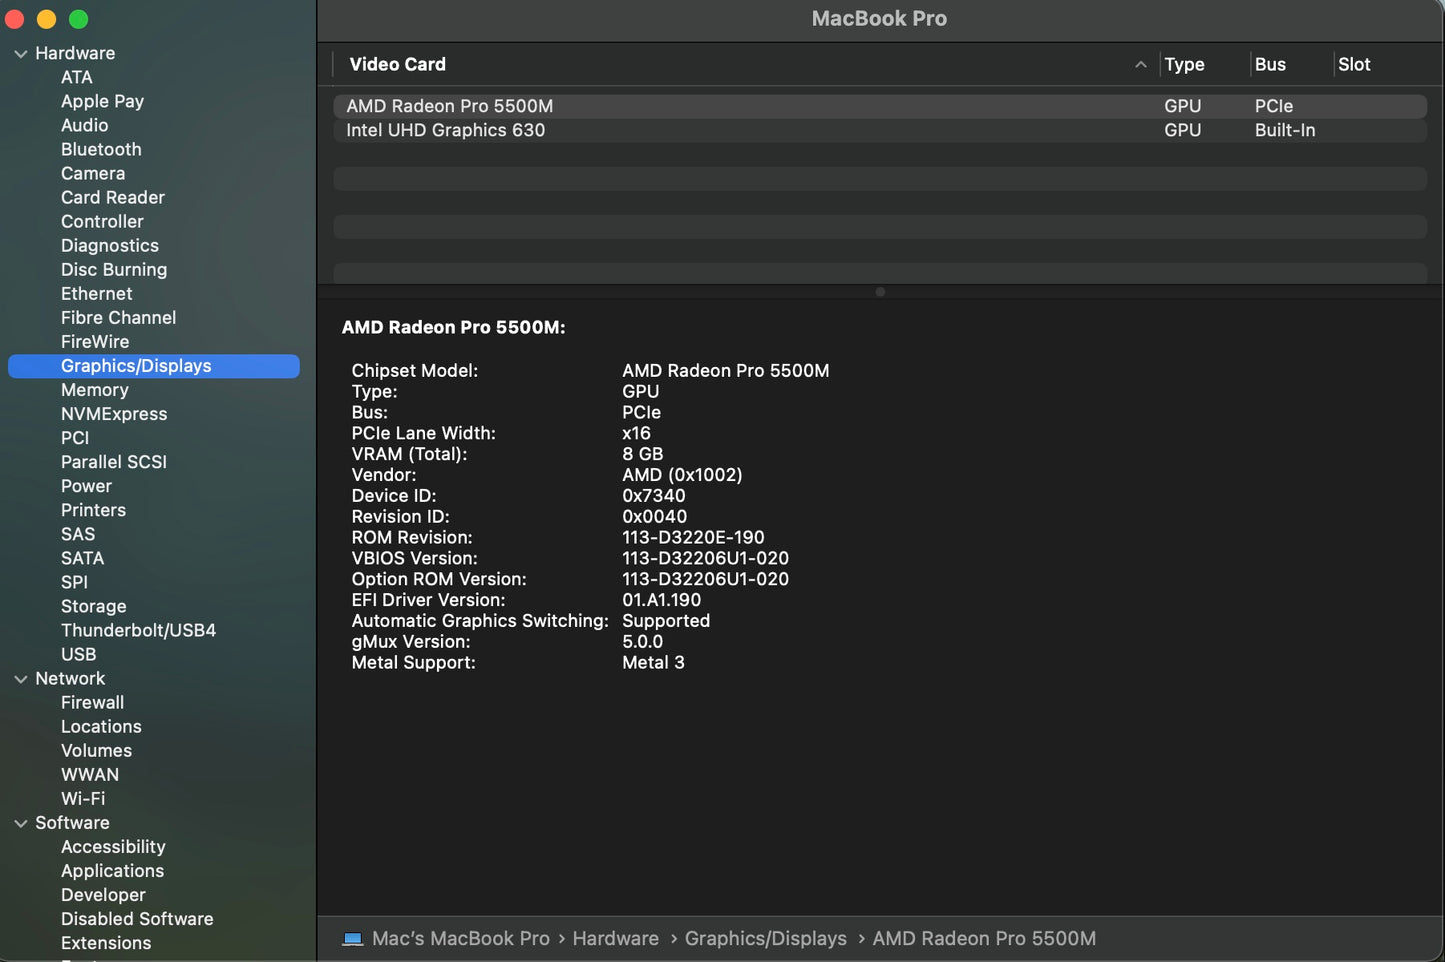Click Hardware in the bottom path bar
The height and width of the screenshot is (962, 1445).
615,939
